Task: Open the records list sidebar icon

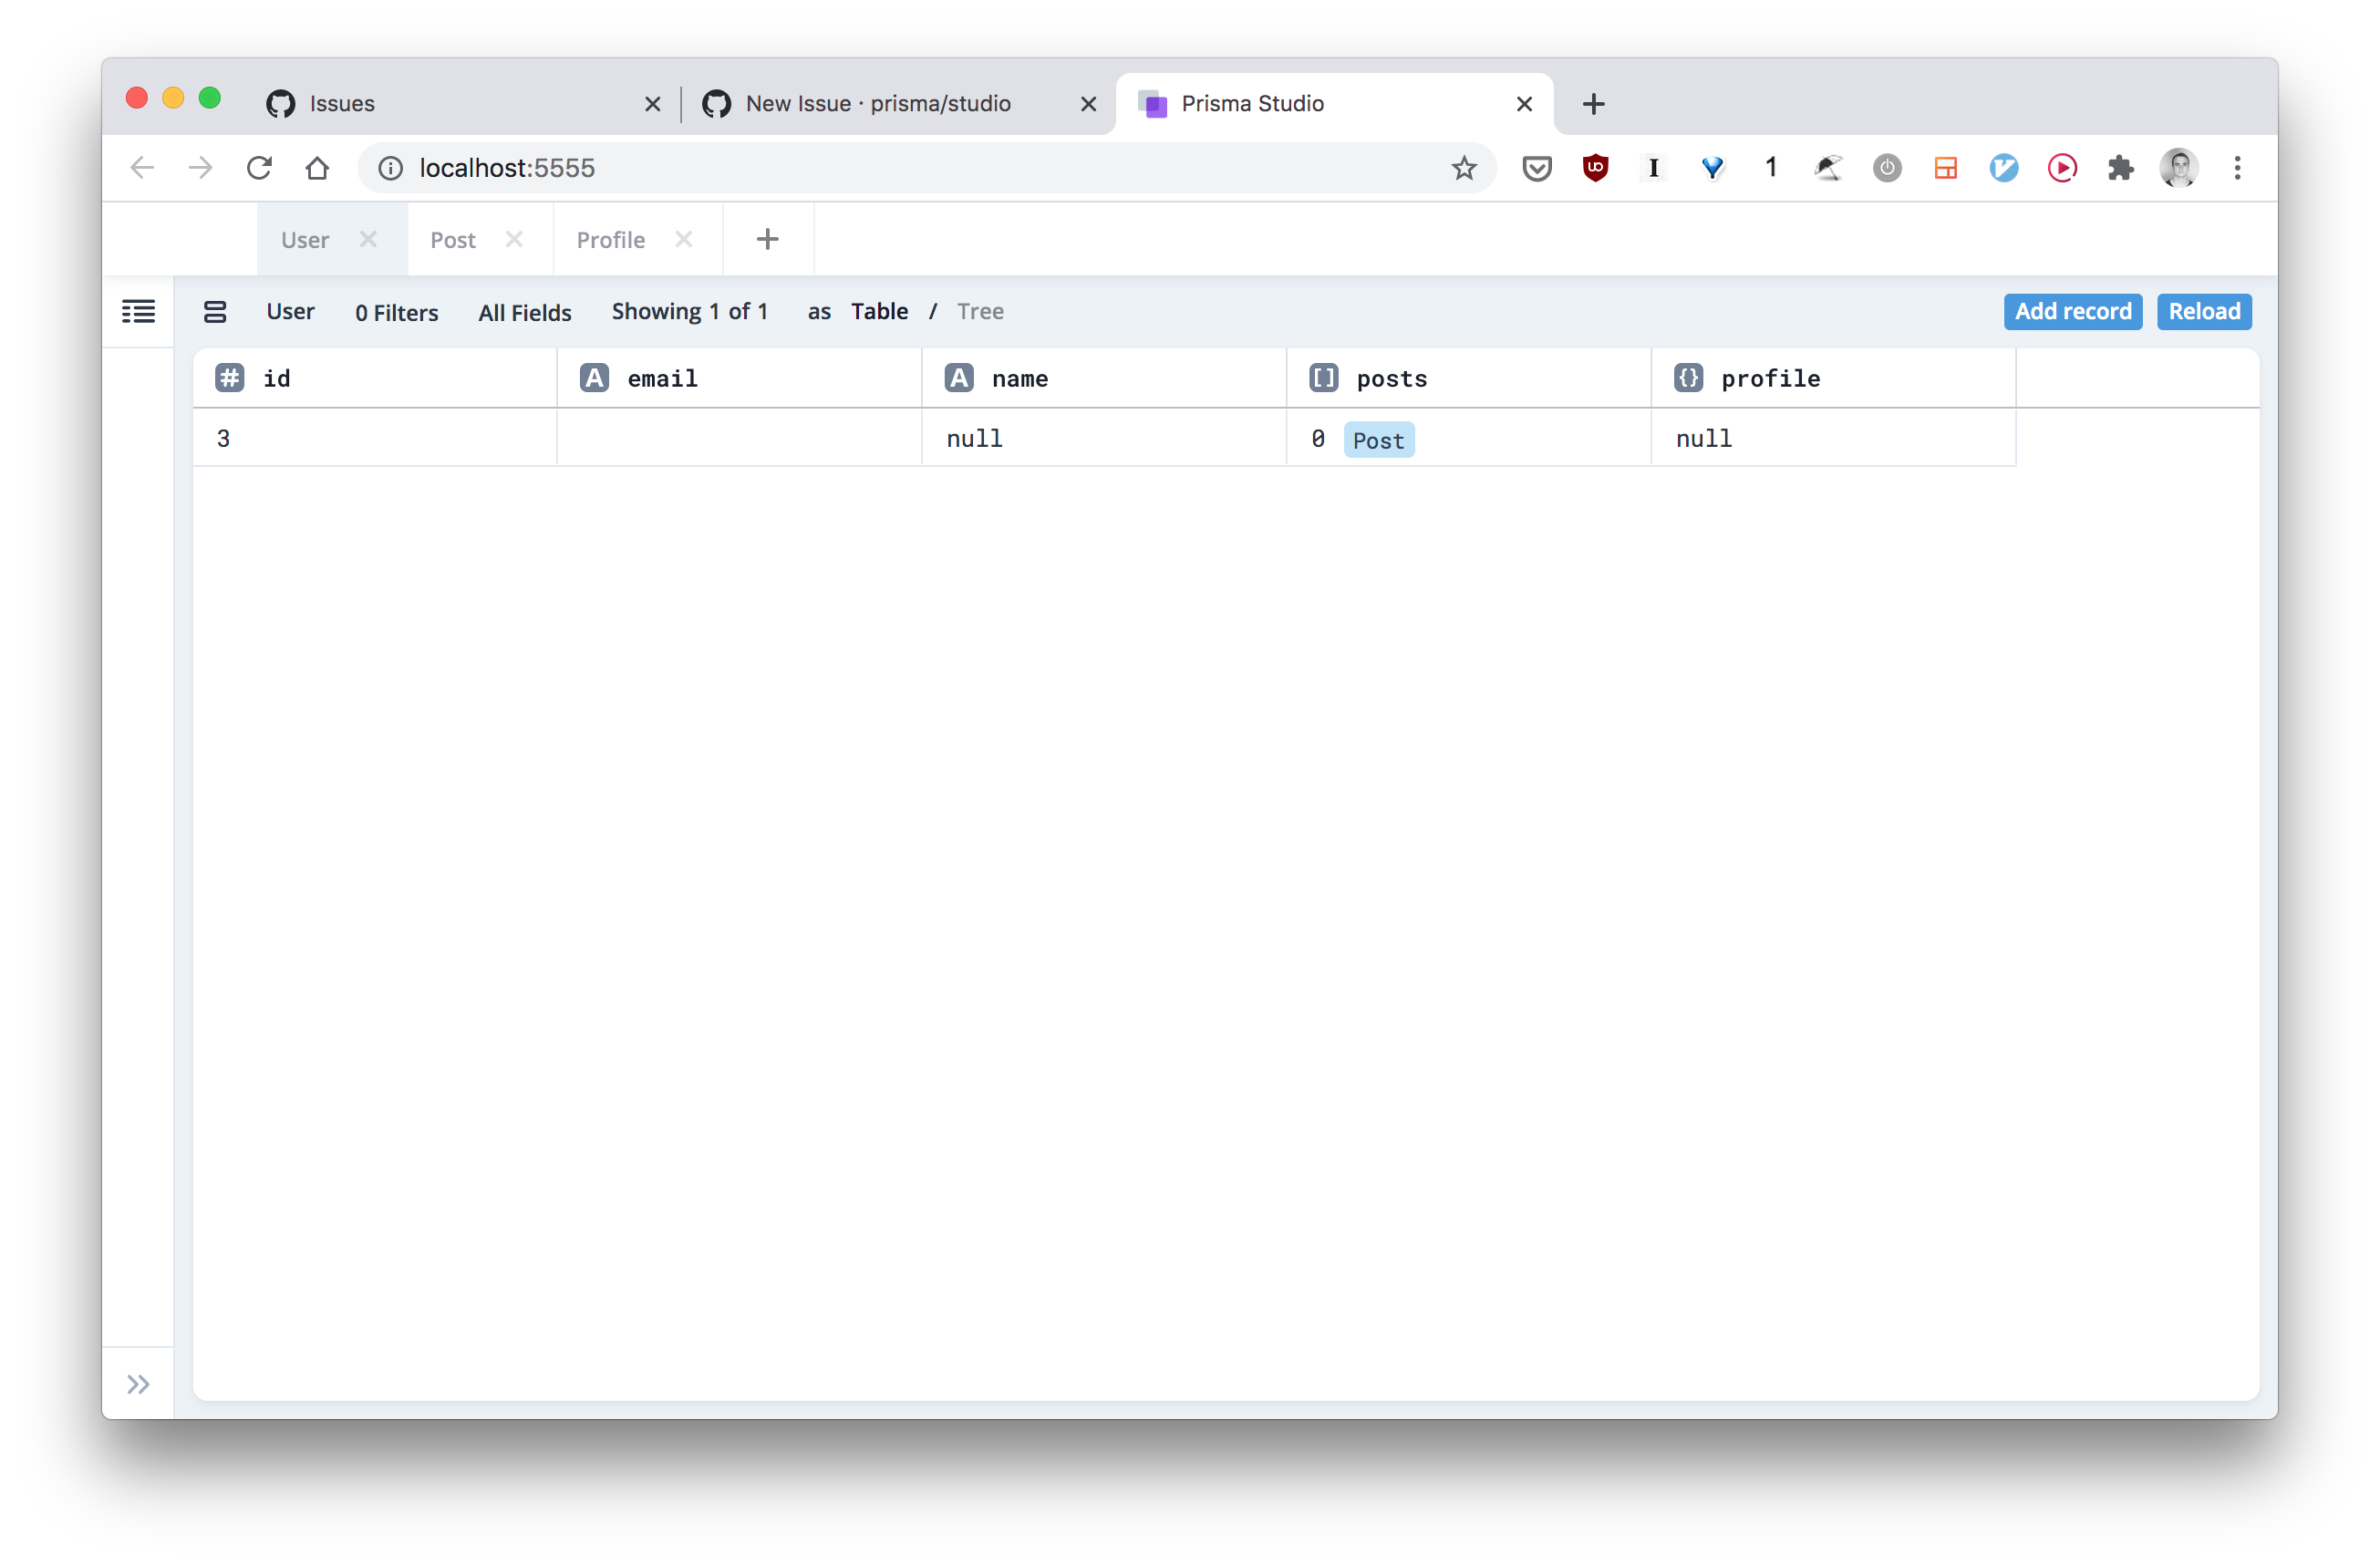Action: pyautogui.click(x=138, y=311)
